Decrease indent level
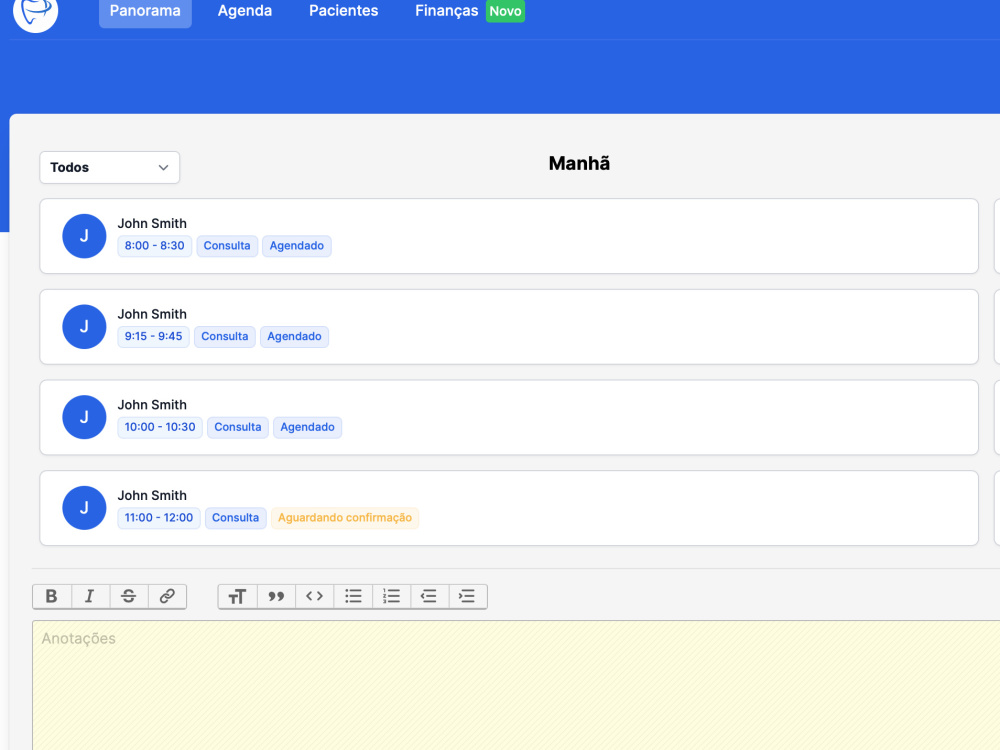Image resolution: width=1000 pixels, height=750 pixels. (429, 596)
